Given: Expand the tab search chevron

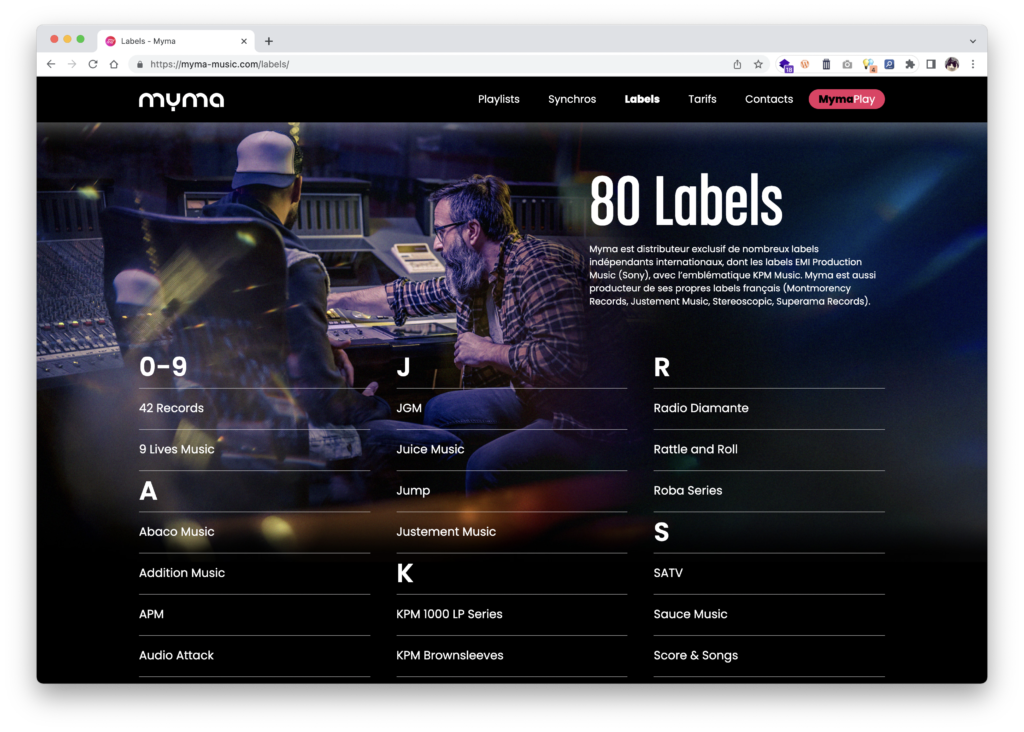Looking at the screenshot, I should pos(972,41).
